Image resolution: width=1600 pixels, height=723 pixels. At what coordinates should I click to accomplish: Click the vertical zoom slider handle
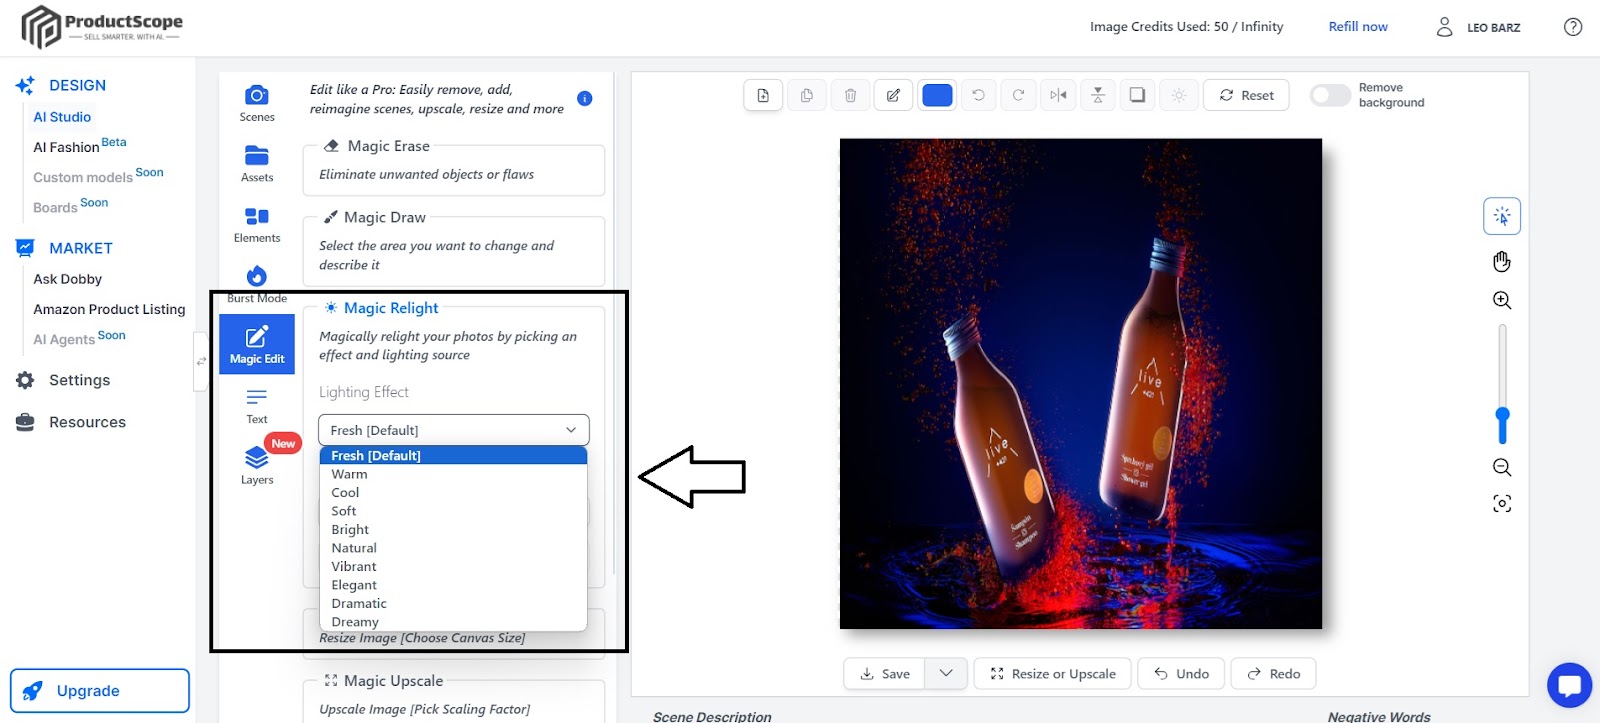1502,414
